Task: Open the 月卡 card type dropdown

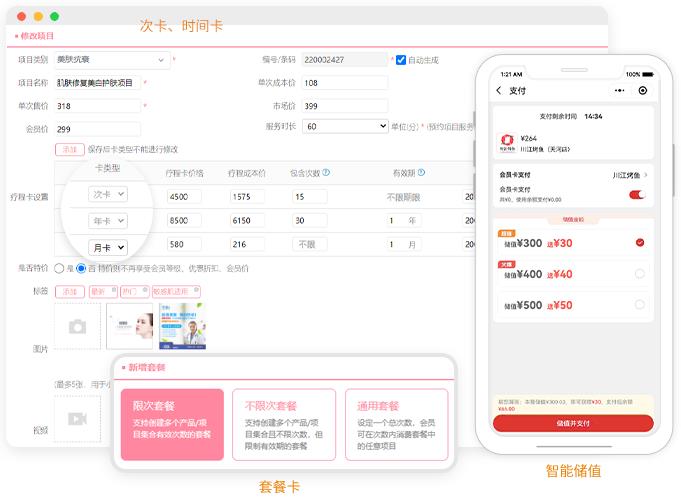Action: pyautogui.click(x=108, y=247)
